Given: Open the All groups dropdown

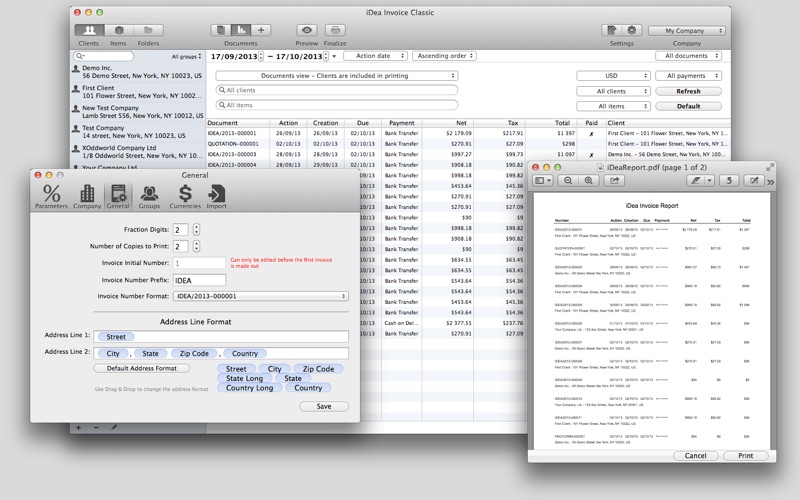Looking at the screenshot, I should pos(186,57).
